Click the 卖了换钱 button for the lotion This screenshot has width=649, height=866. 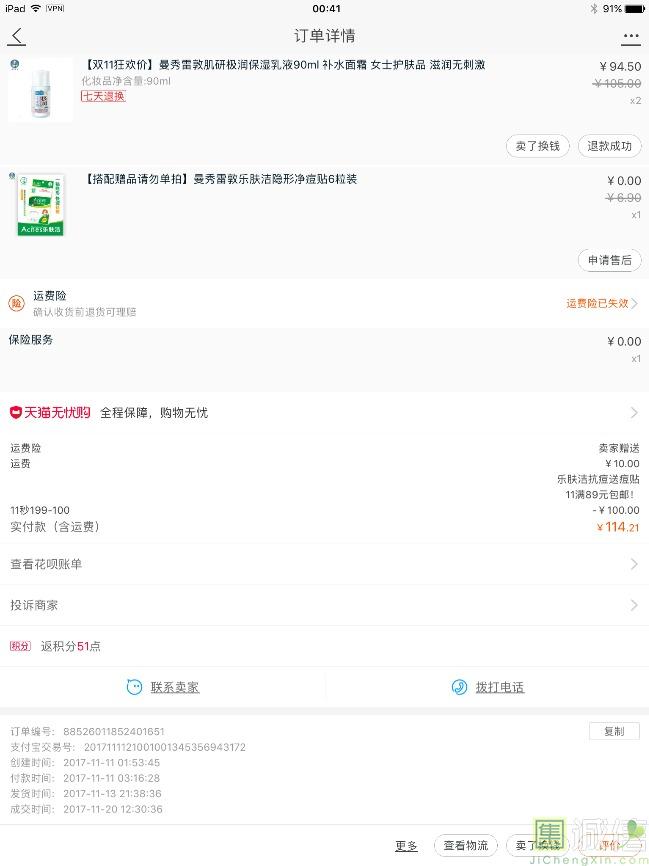pos(538,146)
